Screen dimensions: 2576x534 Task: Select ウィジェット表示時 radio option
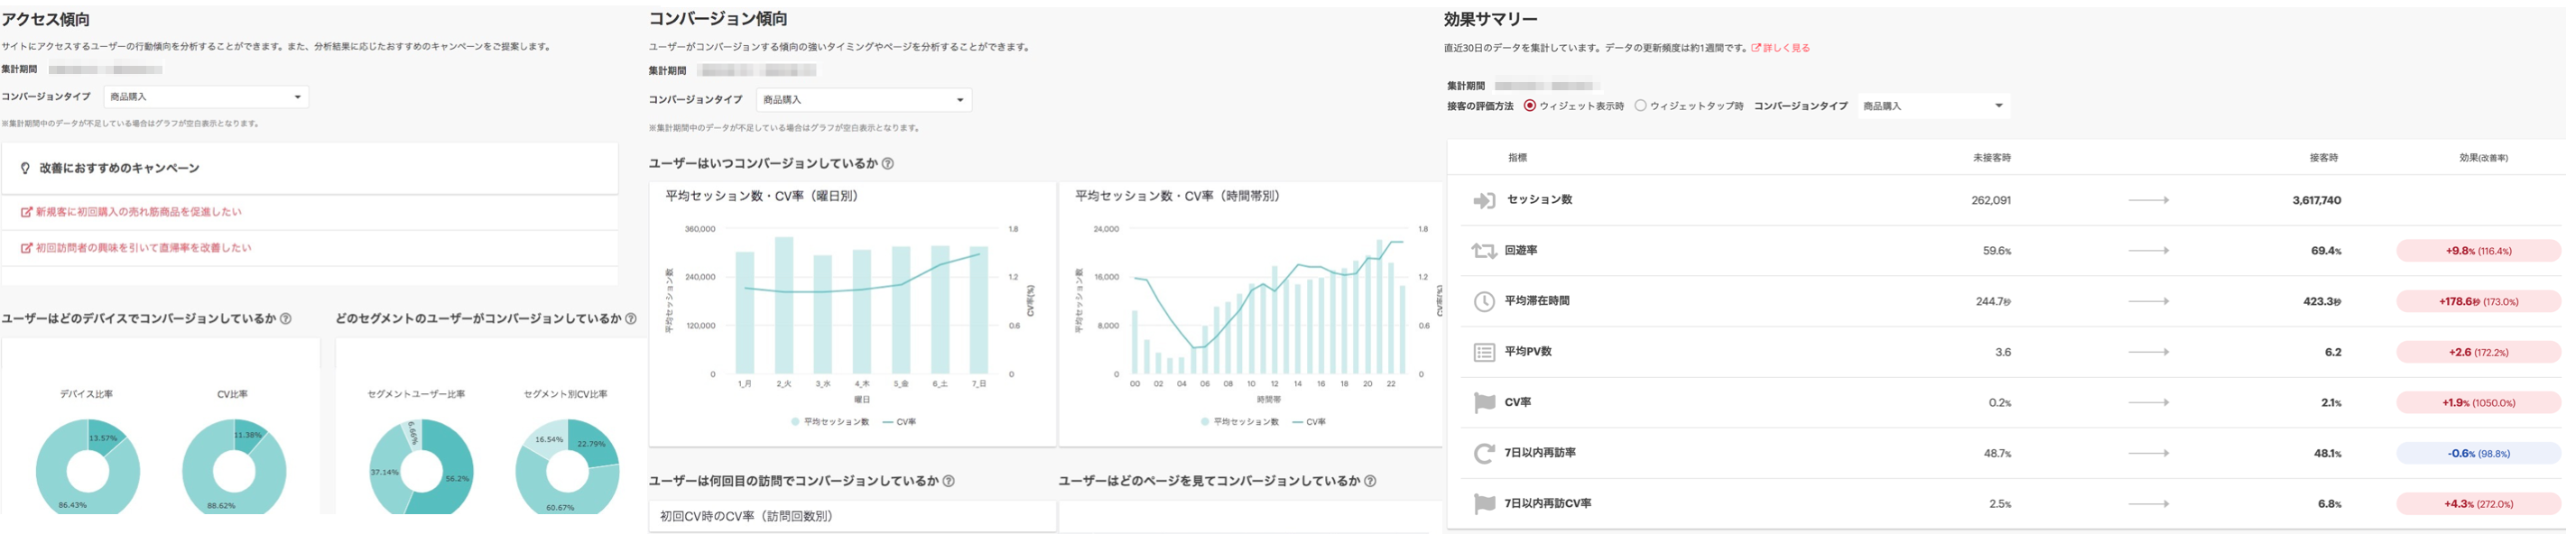1530,106
